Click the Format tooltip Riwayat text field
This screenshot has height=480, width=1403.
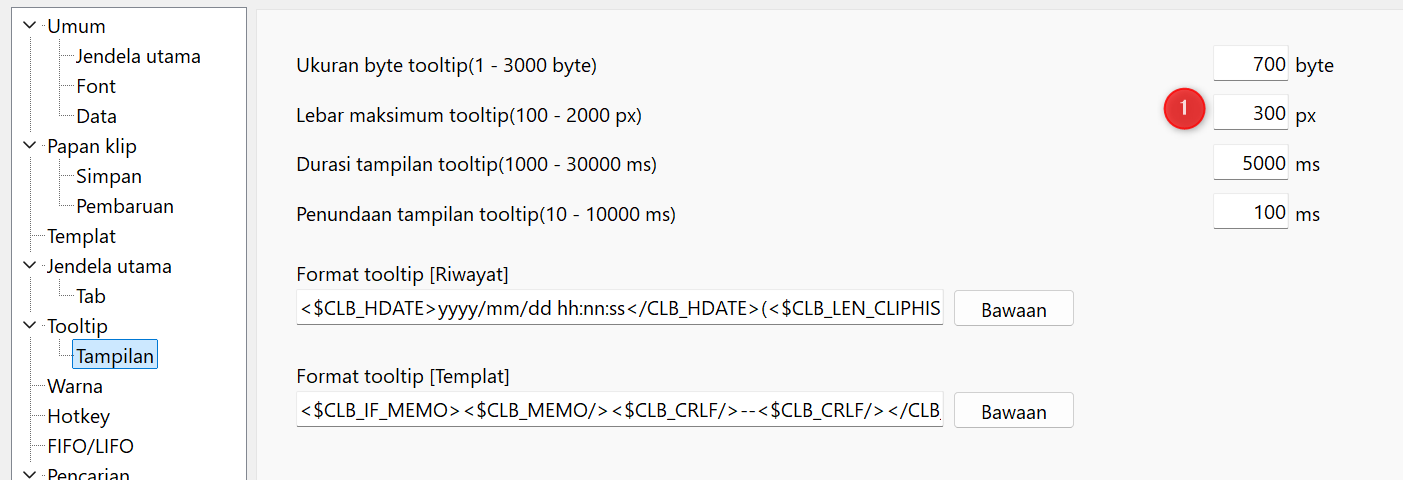coord(620,309)
